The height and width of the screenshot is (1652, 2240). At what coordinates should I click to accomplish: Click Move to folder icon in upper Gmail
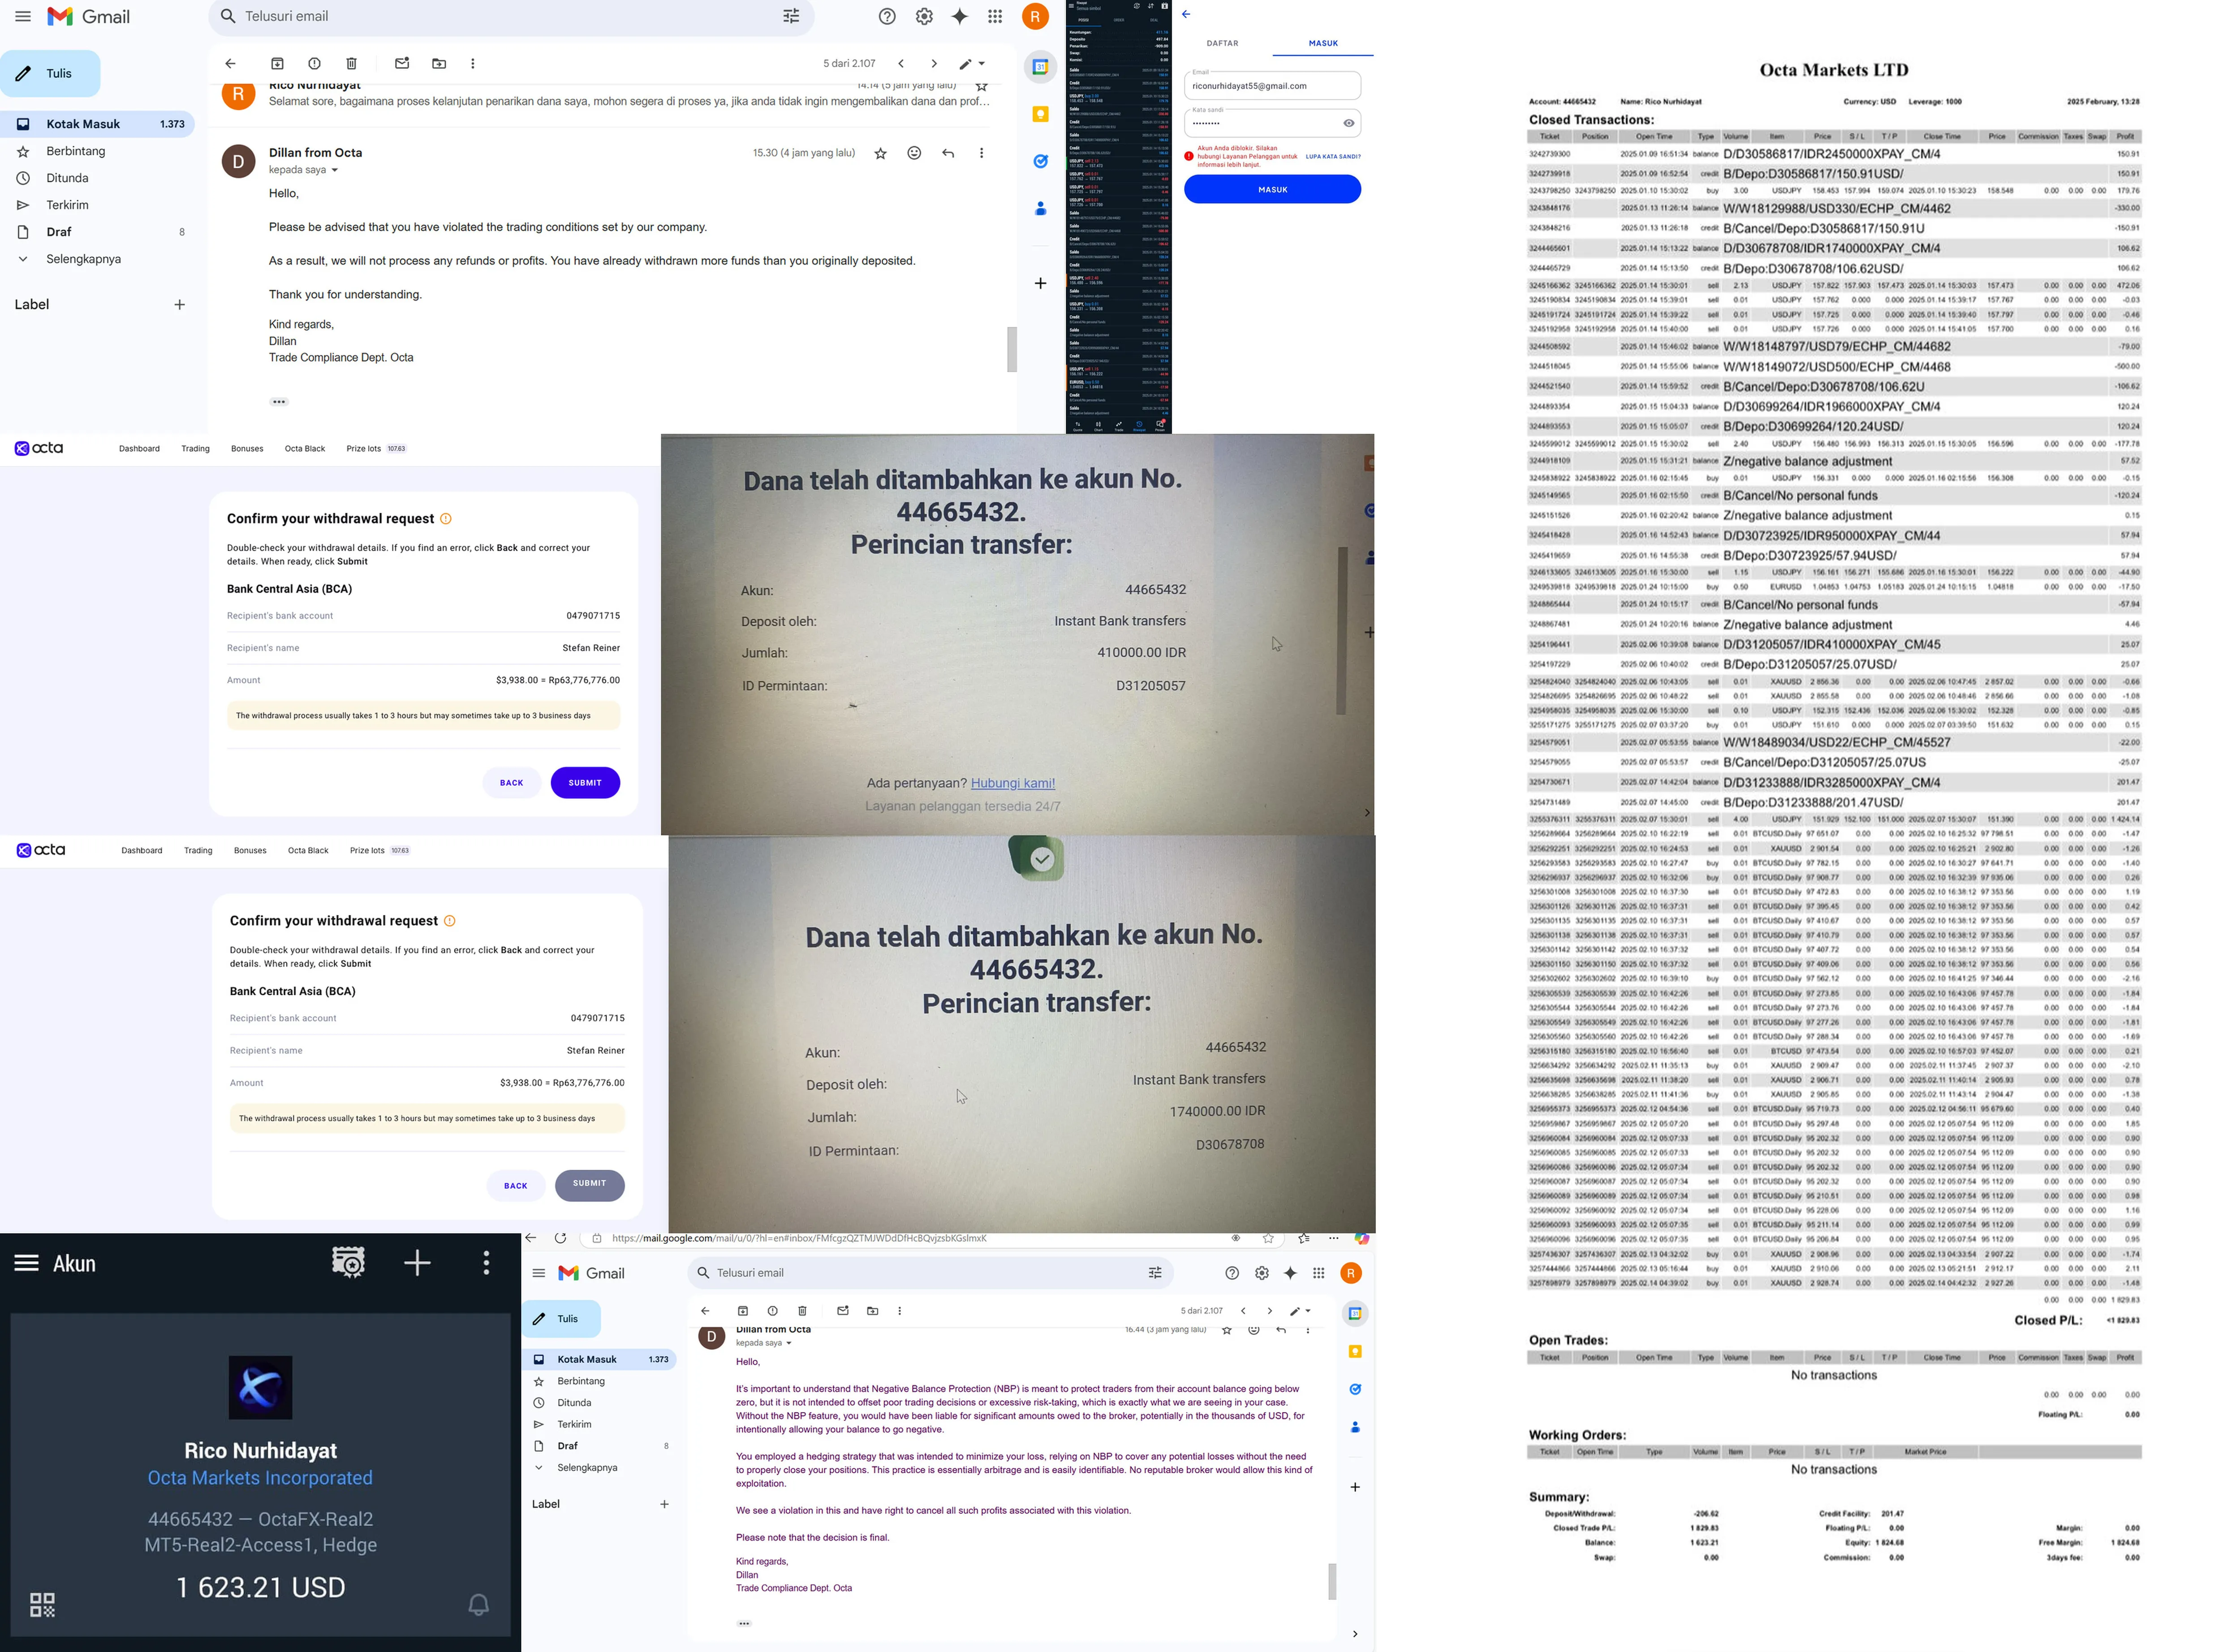439,63
